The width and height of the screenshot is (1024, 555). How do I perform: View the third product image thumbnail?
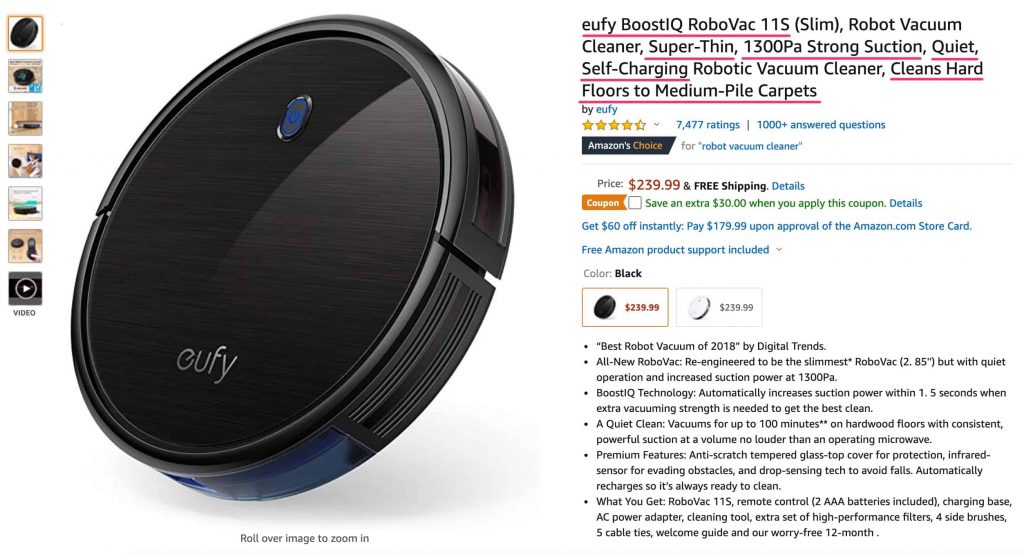pyautogui.click(x=25, y=118)
